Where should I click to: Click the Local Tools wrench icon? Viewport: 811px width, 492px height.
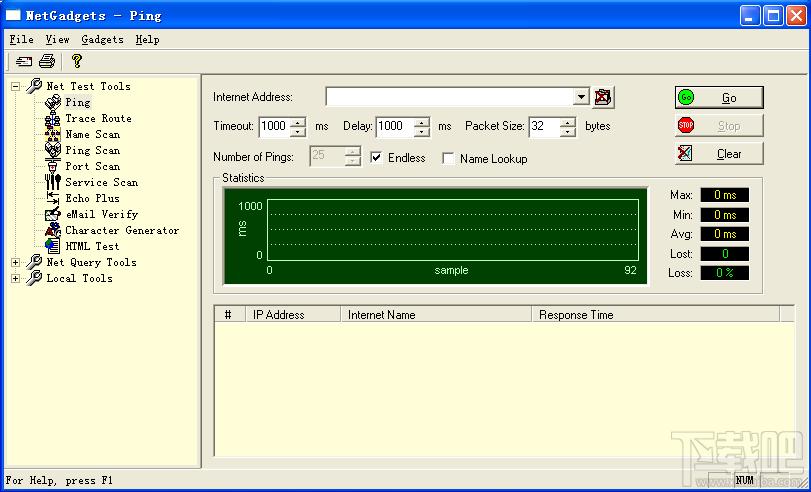coord(34,278)
